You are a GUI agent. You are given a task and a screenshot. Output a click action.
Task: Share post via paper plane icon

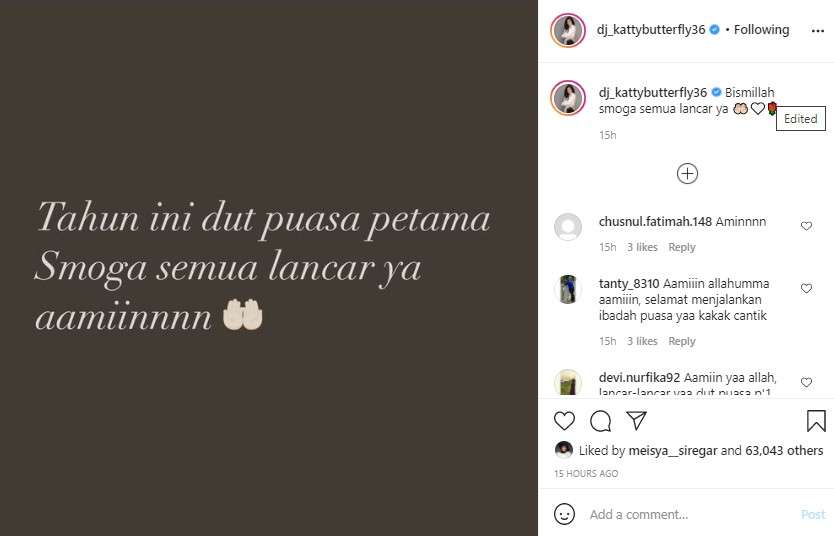pyautogui.click(x=636, y=421)
